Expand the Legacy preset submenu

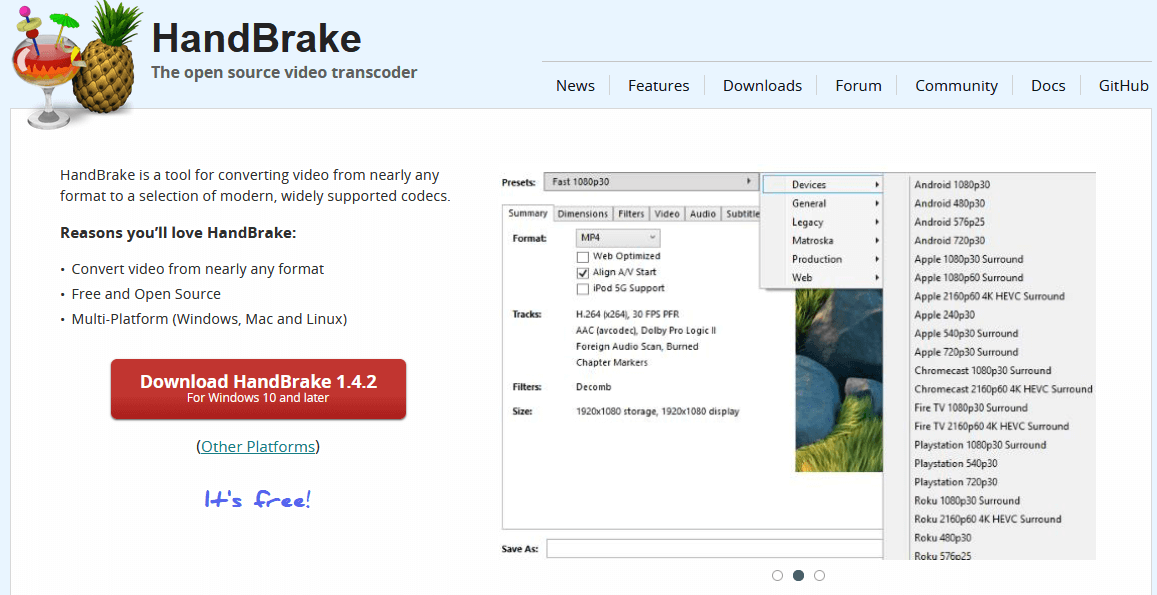pyautogui.click(x=823, y=222)
